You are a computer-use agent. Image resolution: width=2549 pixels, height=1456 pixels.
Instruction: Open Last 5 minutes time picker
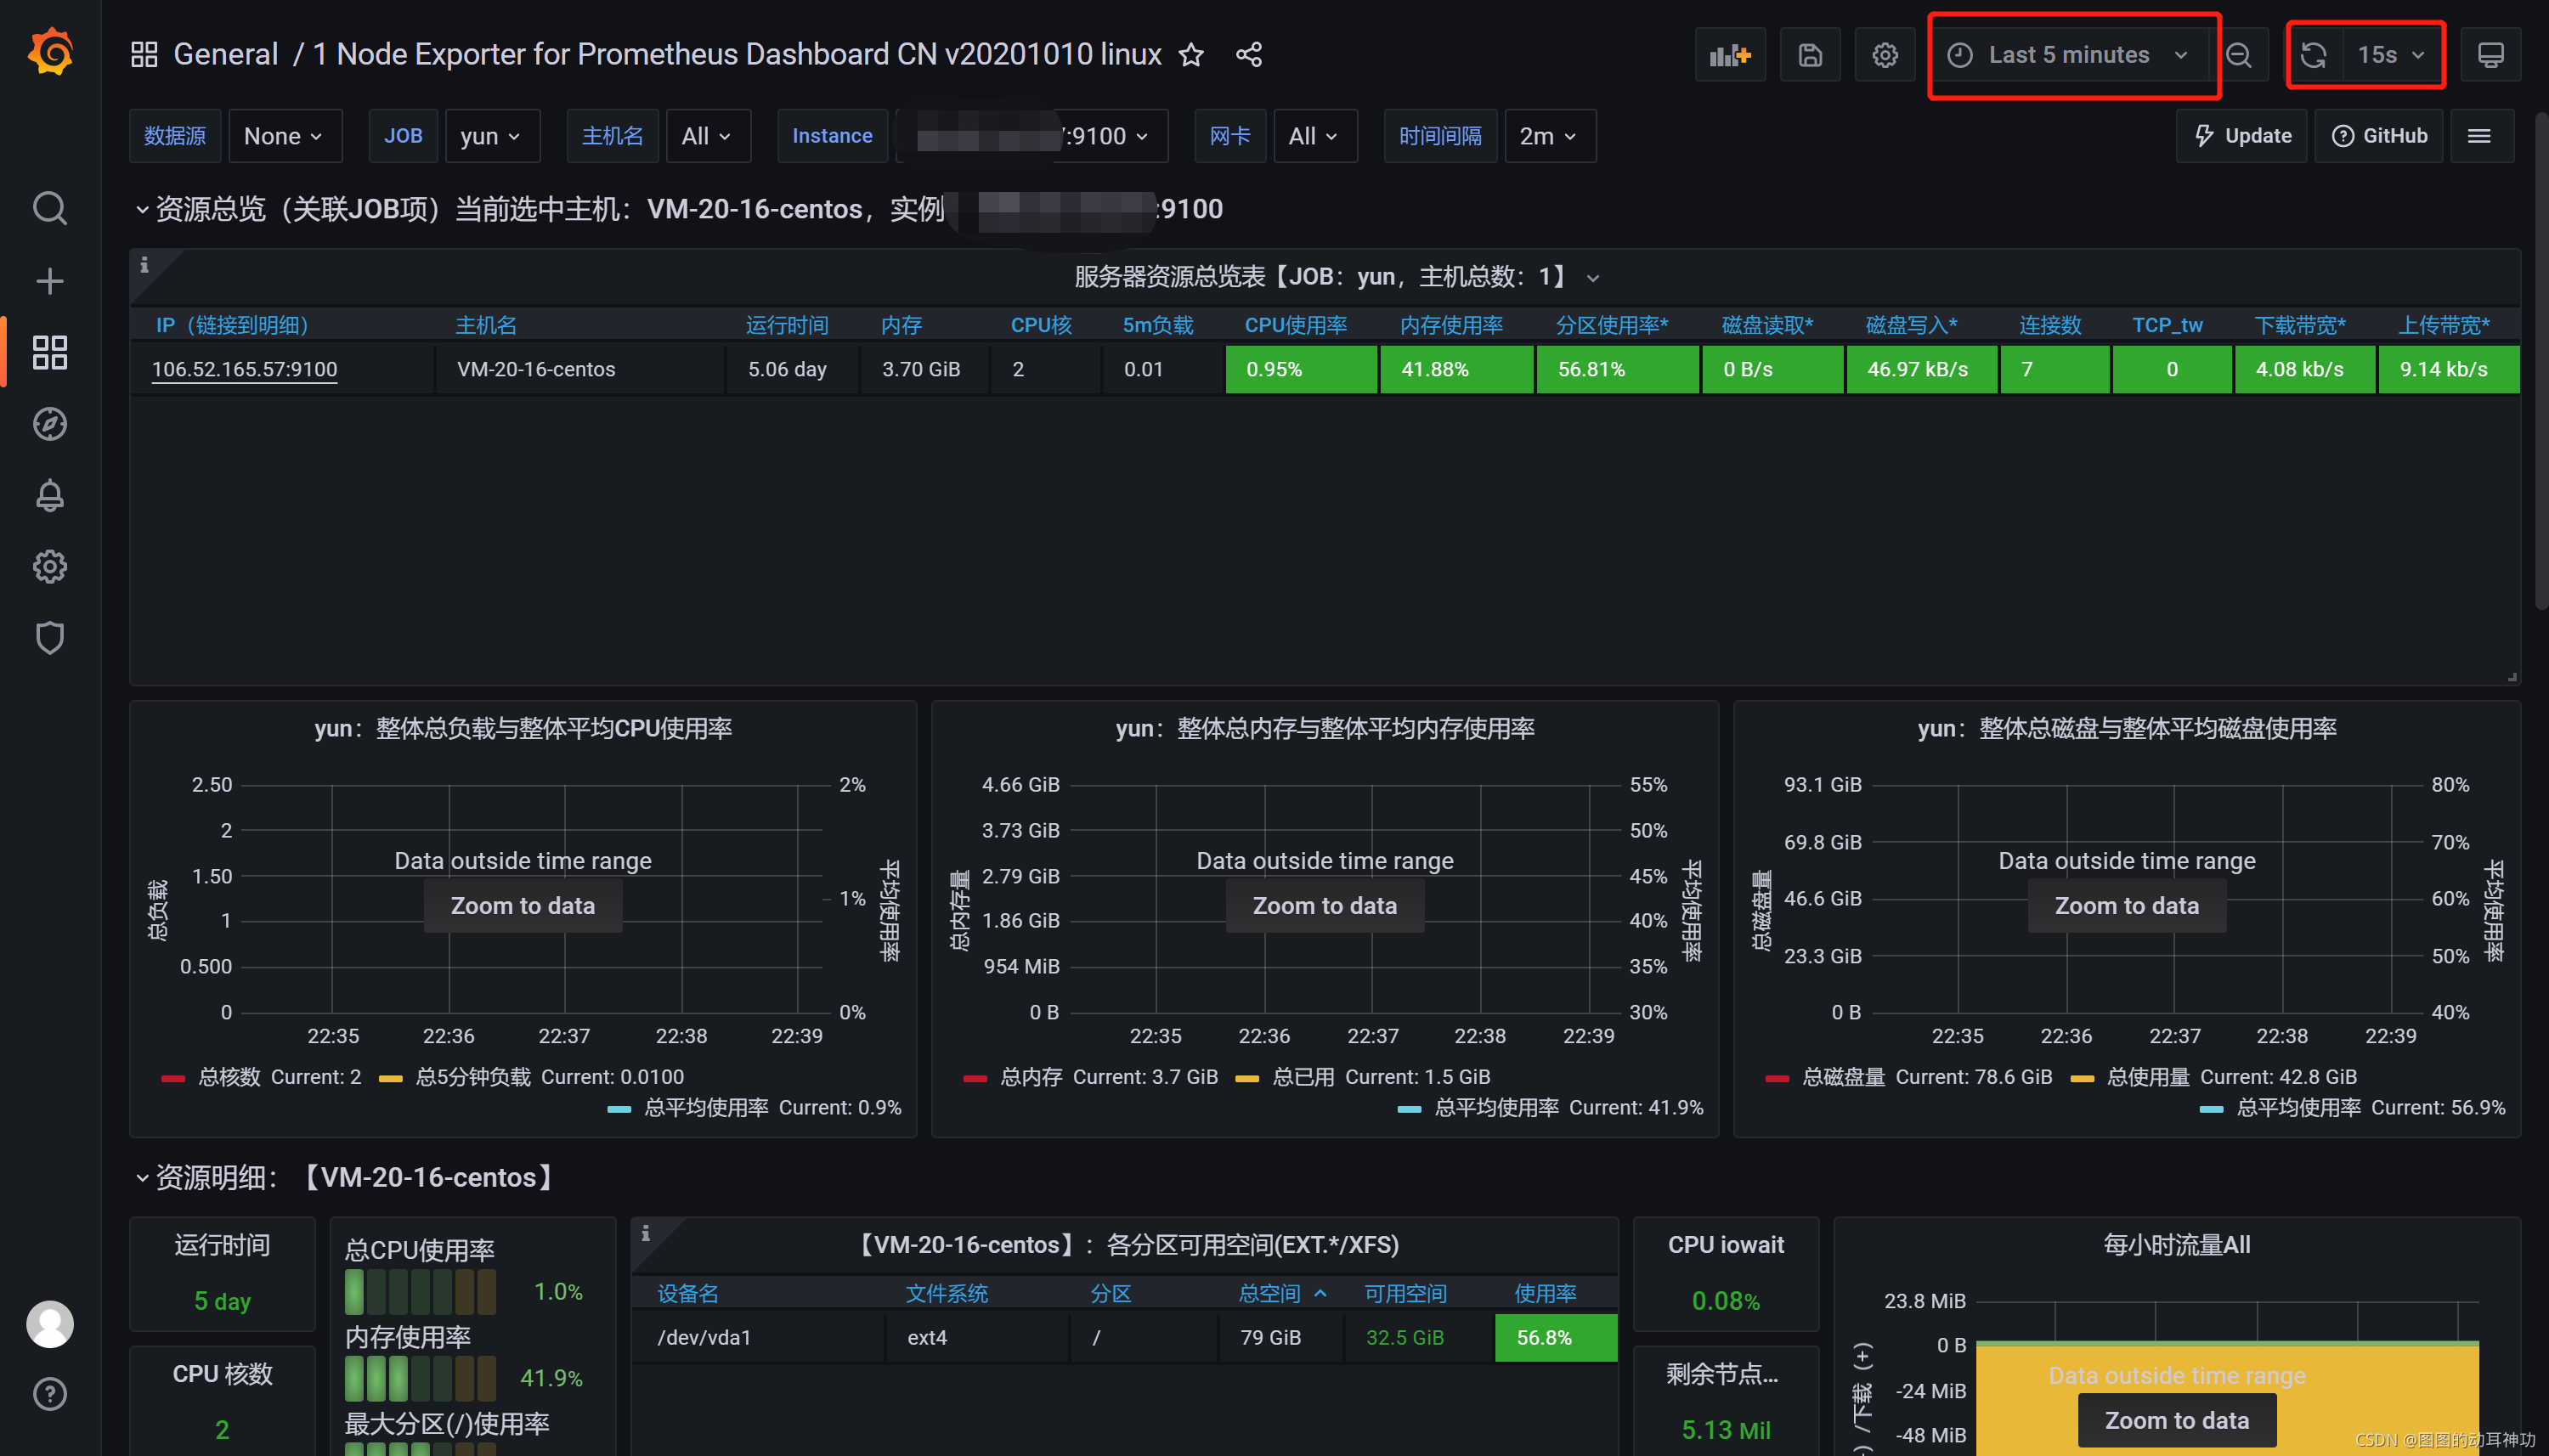[x=2068, y=55]
